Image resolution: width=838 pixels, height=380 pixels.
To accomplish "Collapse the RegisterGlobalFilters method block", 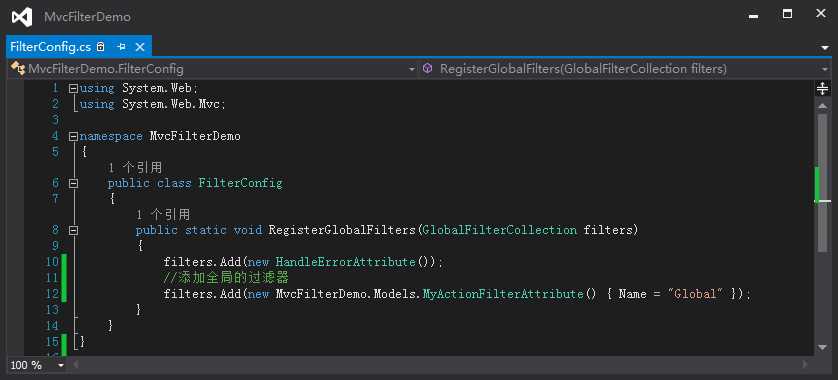I will coord(73,230).
